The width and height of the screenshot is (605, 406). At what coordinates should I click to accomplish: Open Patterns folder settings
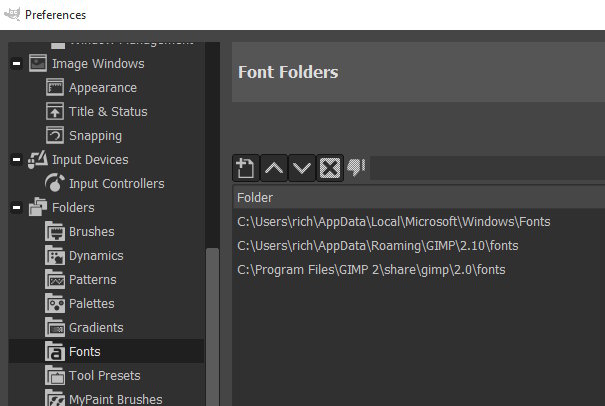[x=93, y=279]
